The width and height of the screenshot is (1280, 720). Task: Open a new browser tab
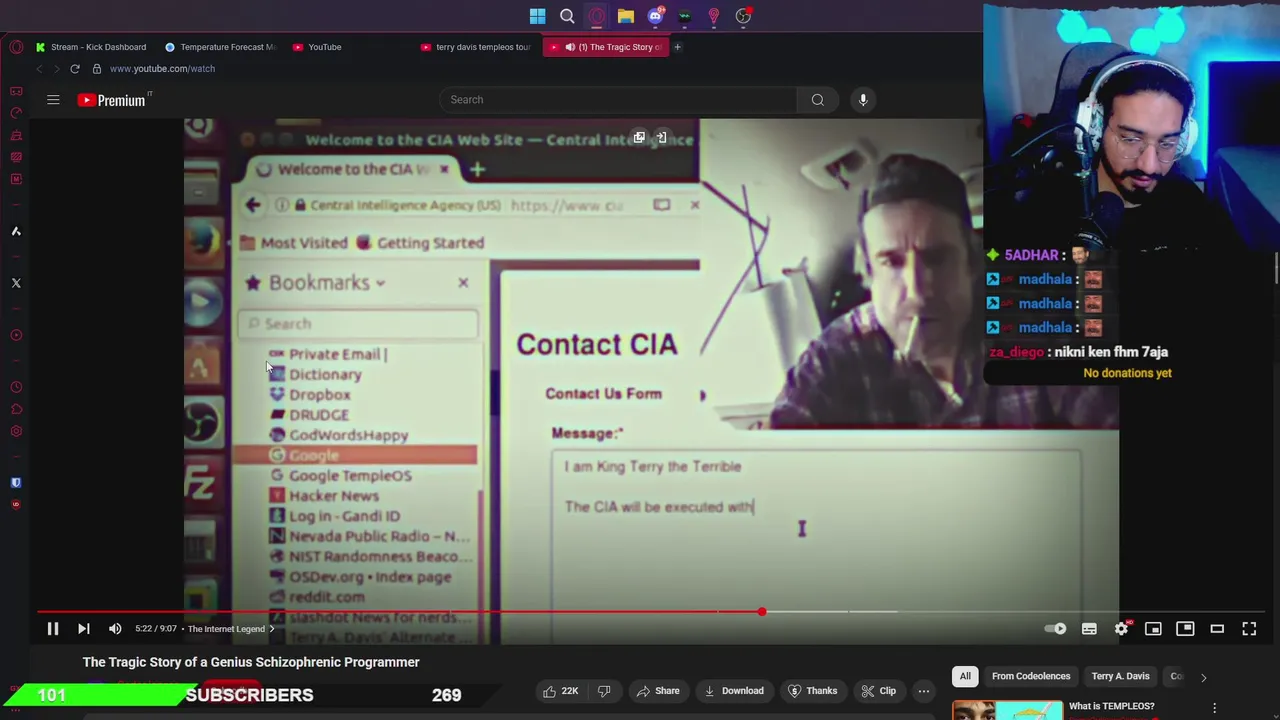click(x=677, y=47)
